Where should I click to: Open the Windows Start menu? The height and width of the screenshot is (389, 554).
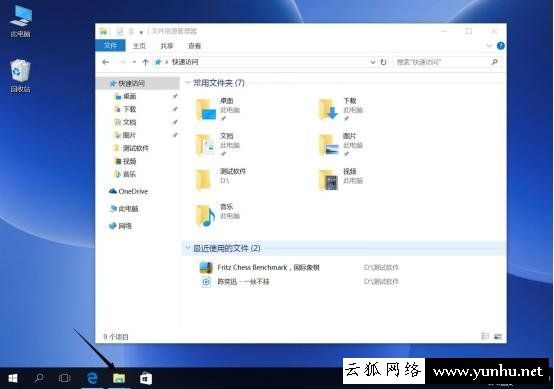coord(13,378)
